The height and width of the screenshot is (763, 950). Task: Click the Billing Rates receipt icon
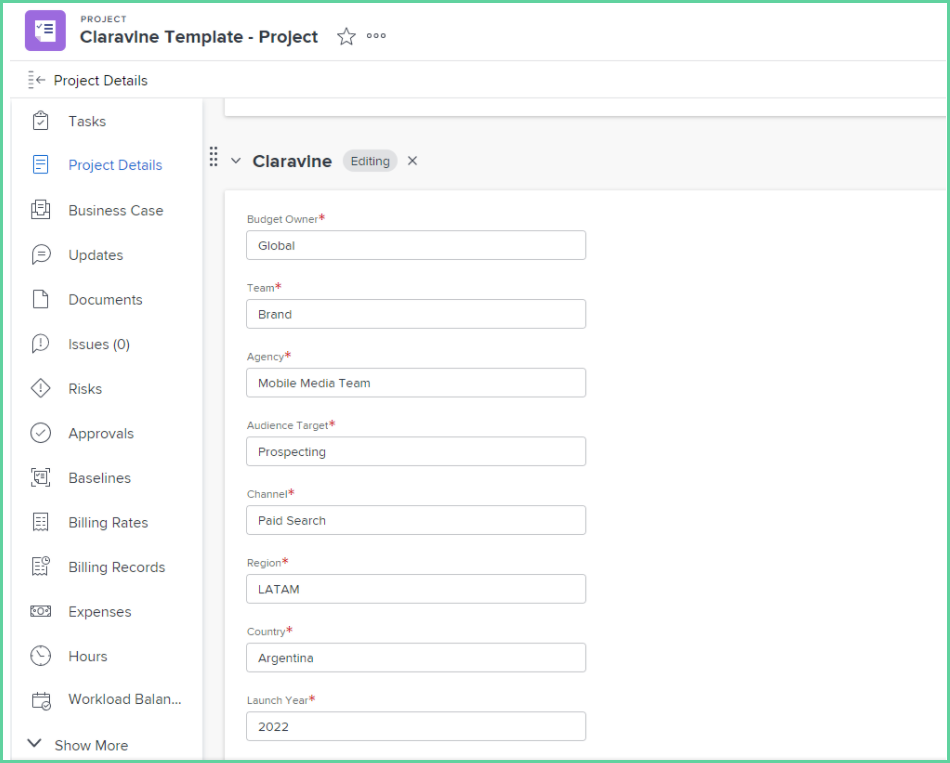click(x=41, y=522)
